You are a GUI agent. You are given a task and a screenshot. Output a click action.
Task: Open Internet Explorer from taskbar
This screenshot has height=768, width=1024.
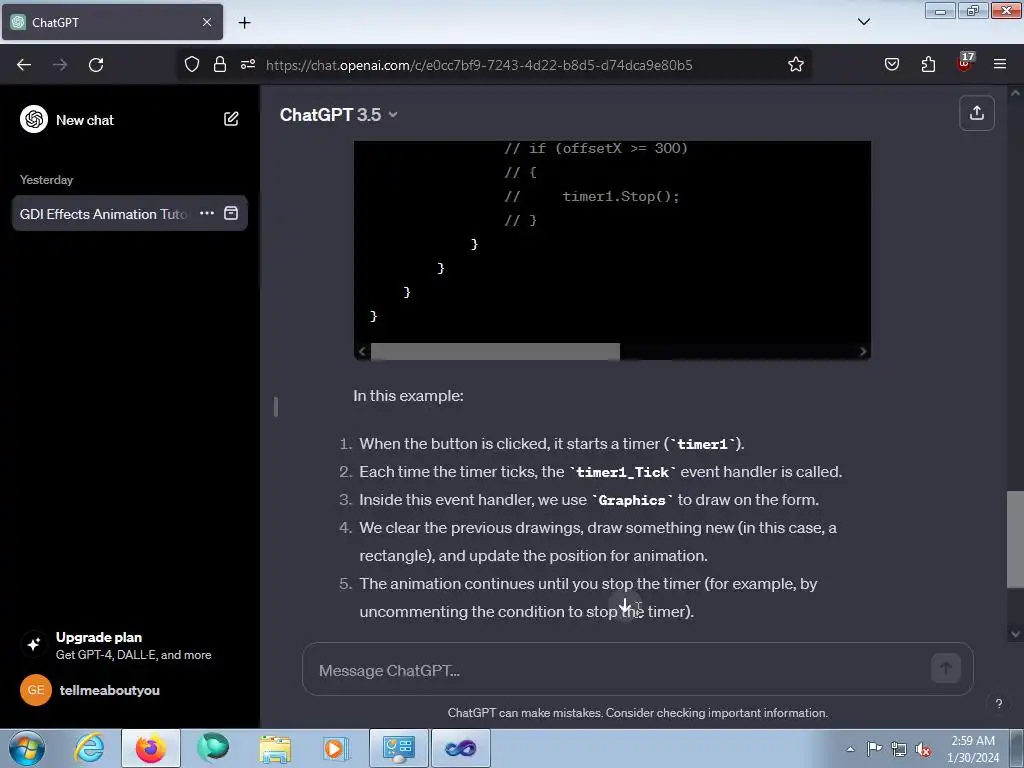coord(89,748)
